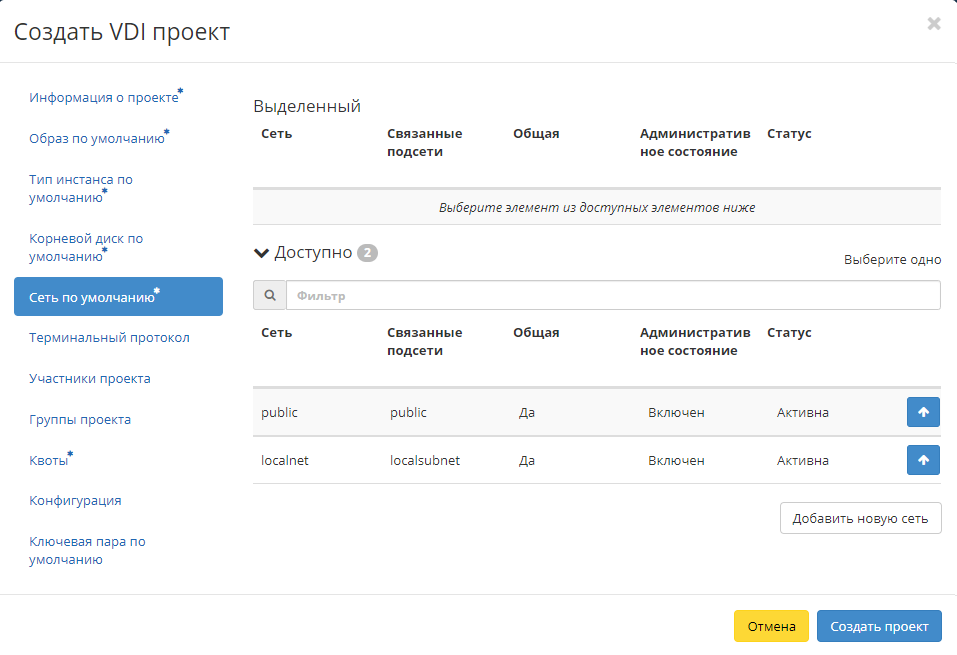Click into the Фильтр input field
Screen dimensions: 957x655
pos(612,296)
